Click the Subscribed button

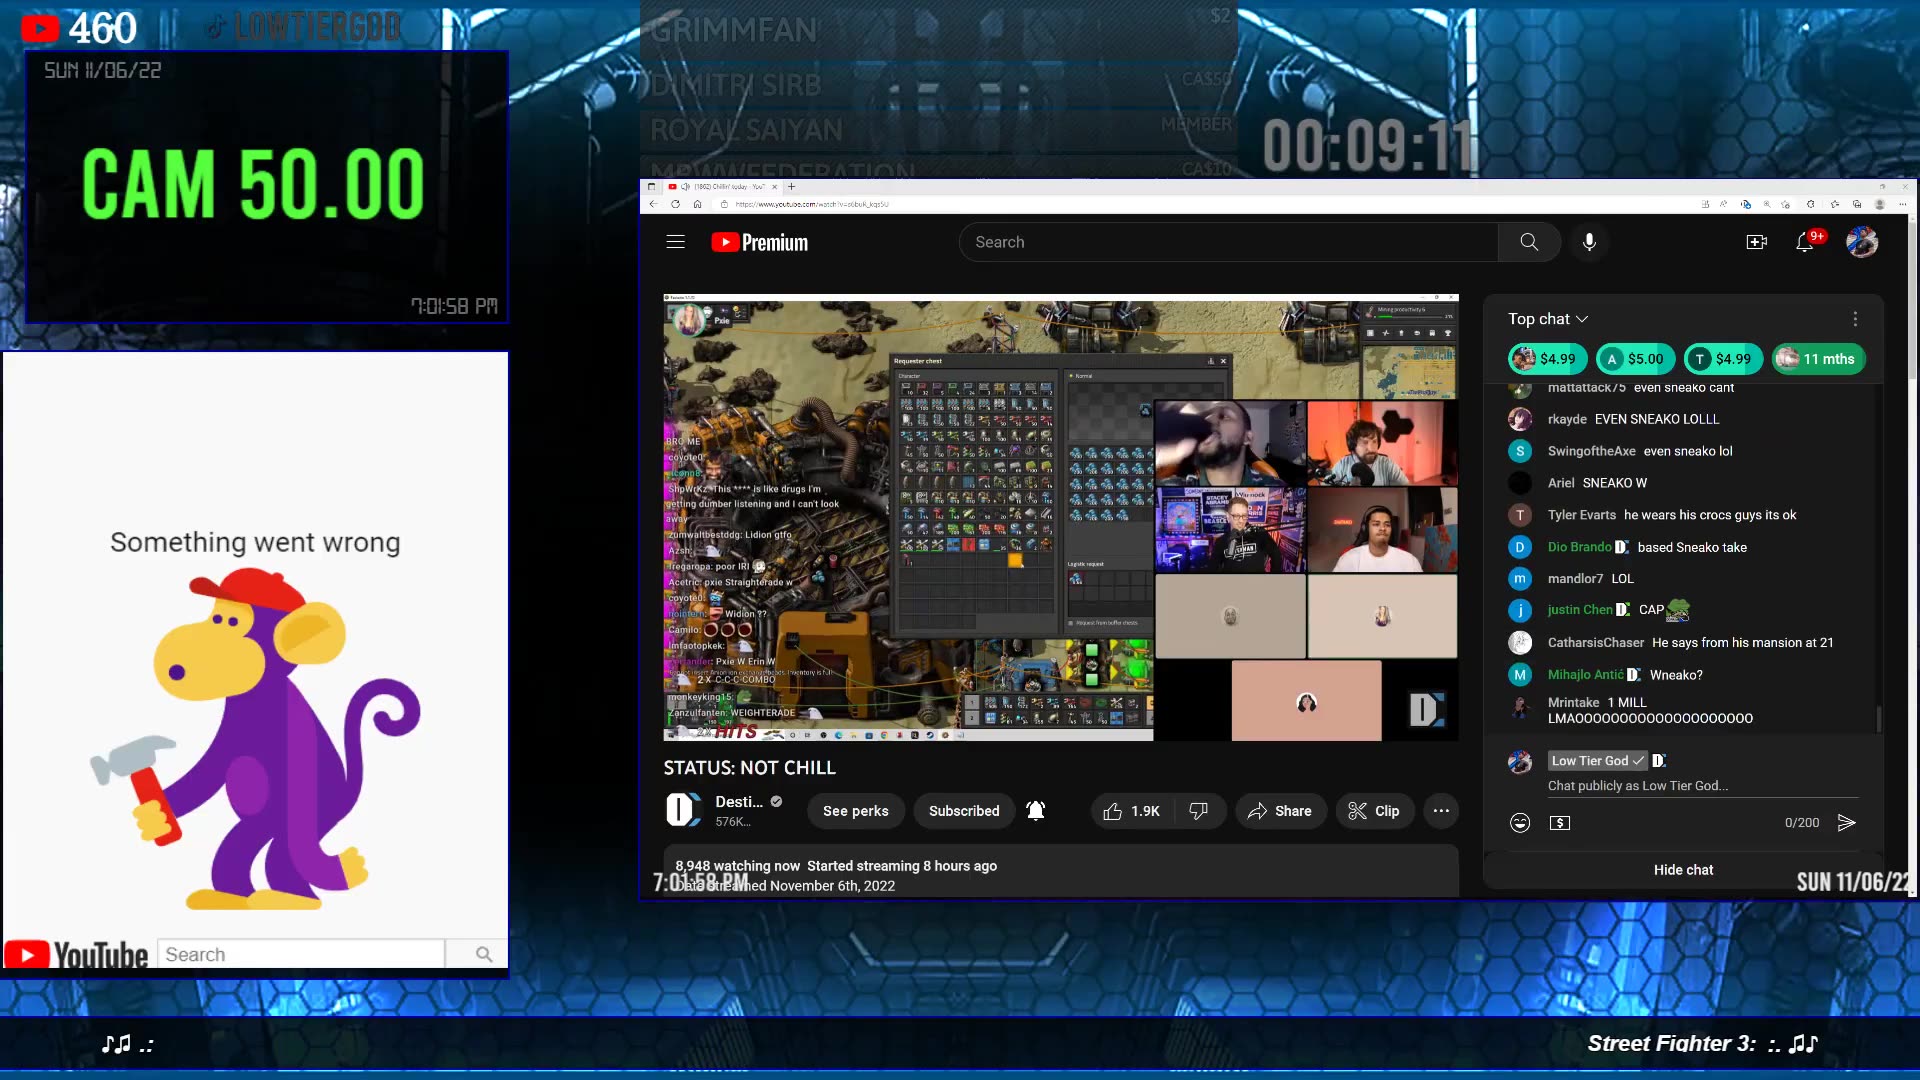click(964, 811)
